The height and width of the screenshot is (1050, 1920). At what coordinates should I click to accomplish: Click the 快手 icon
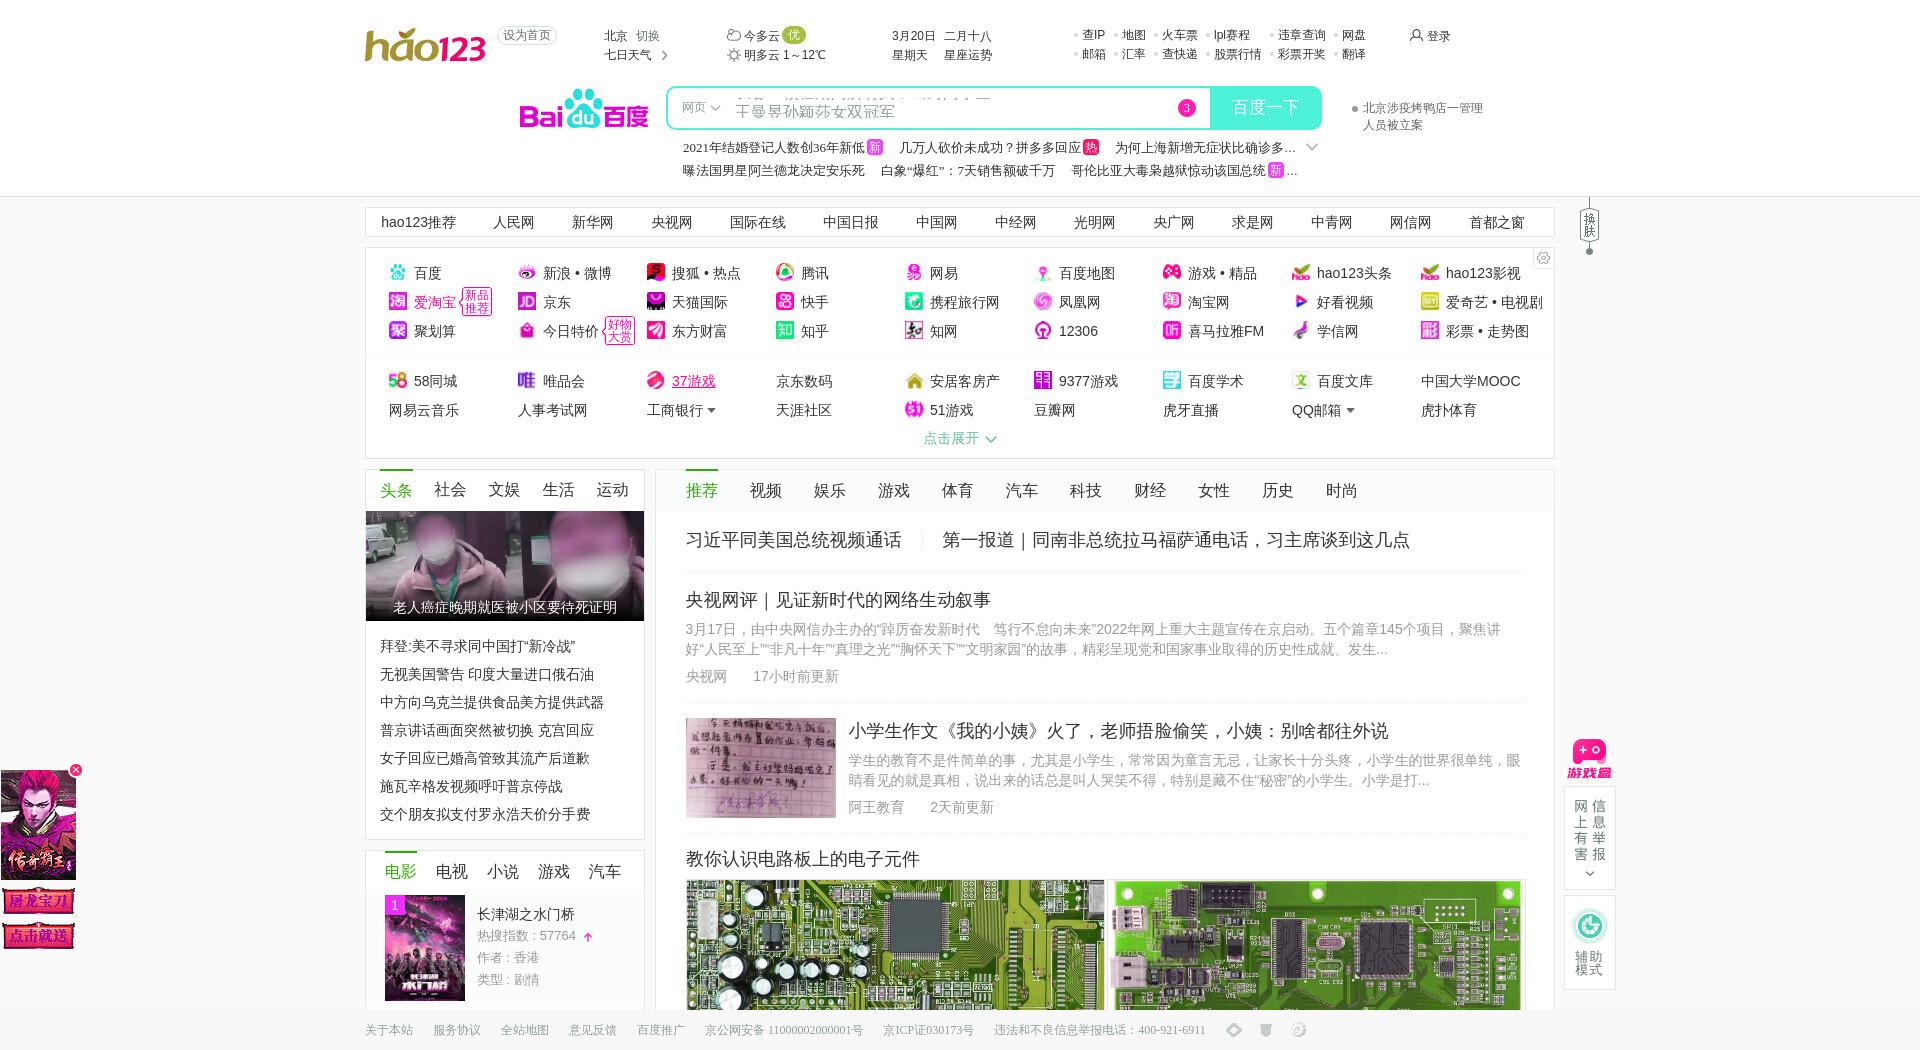point(785,302)
